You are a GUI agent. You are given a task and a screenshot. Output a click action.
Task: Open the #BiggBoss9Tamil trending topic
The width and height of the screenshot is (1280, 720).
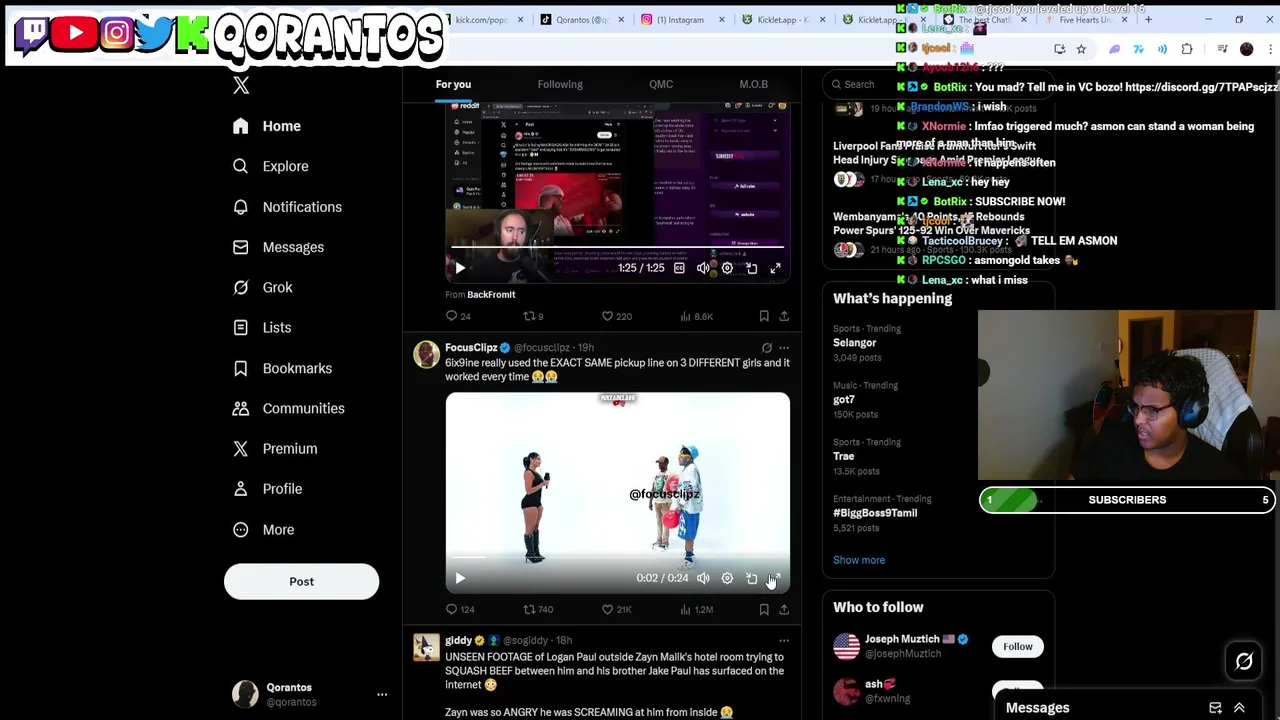tap(875, 513)
